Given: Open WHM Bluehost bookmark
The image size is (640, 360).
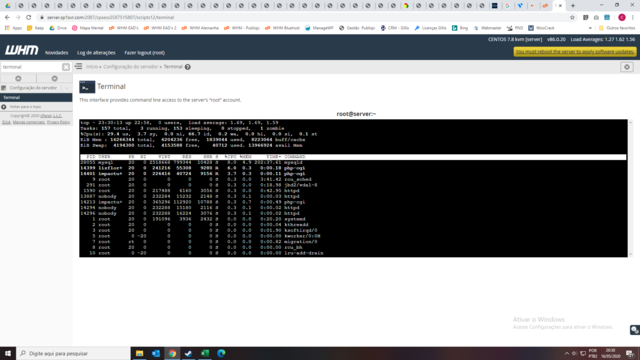Looking at the screenshot, I should [282, 28].
